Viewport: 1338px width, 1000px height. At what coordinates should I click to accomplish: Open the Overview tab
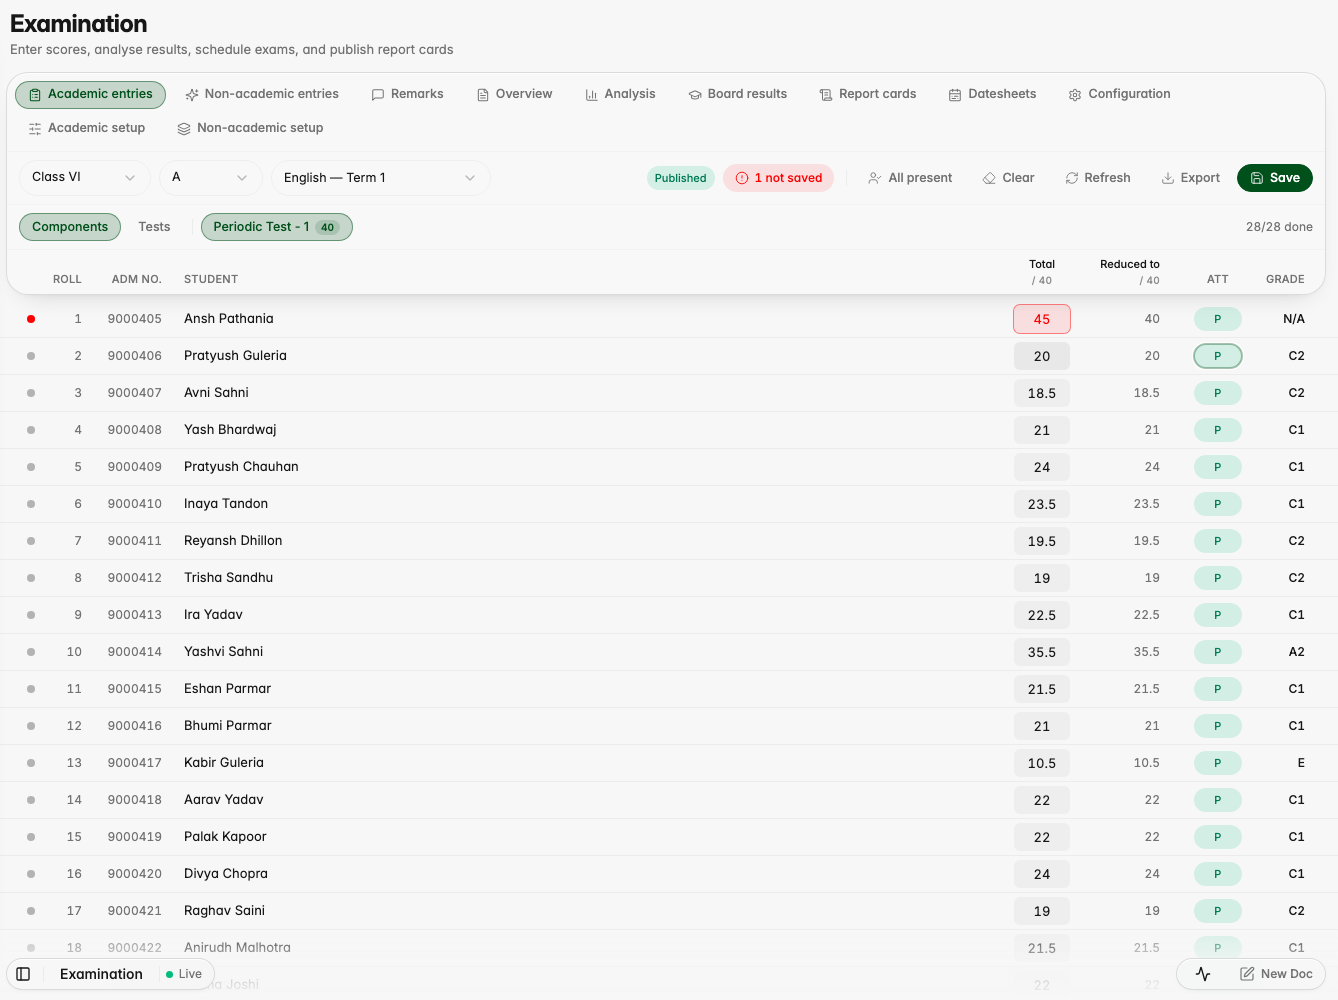click(514, 94)
